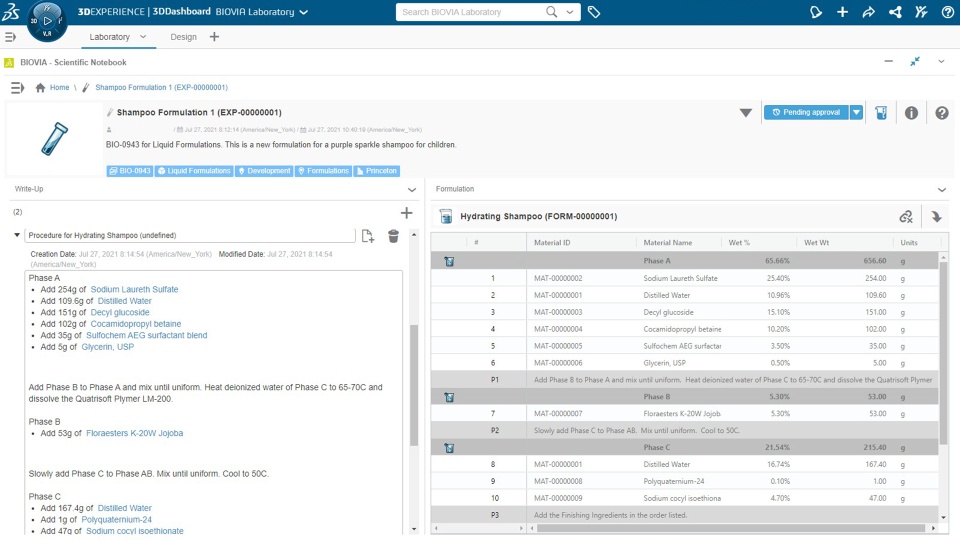The image size is (960, 540).
Task: Collapse the Procedure for Hydrating Shampoo entry
Action: [17, 235]
